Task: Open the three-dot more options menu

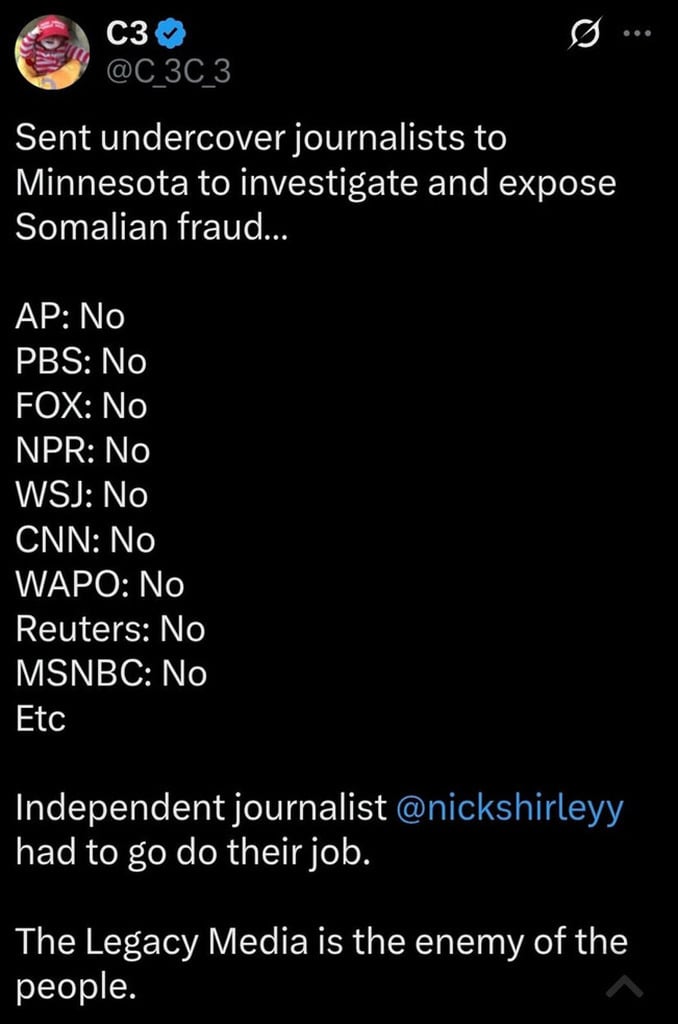Action: click(636, 33)
